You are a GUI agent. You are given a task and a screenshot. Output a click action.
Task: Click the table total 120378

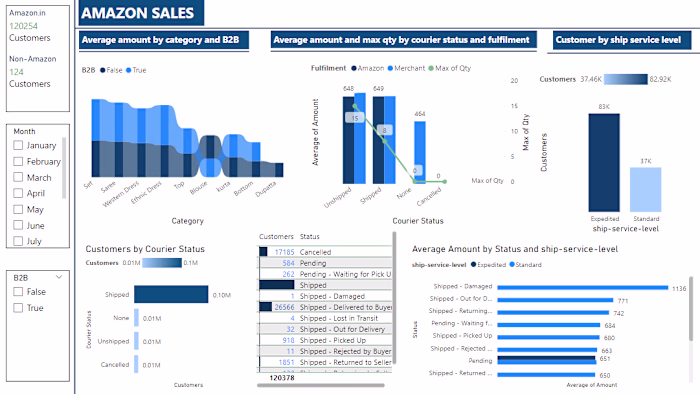click(282, 377)
